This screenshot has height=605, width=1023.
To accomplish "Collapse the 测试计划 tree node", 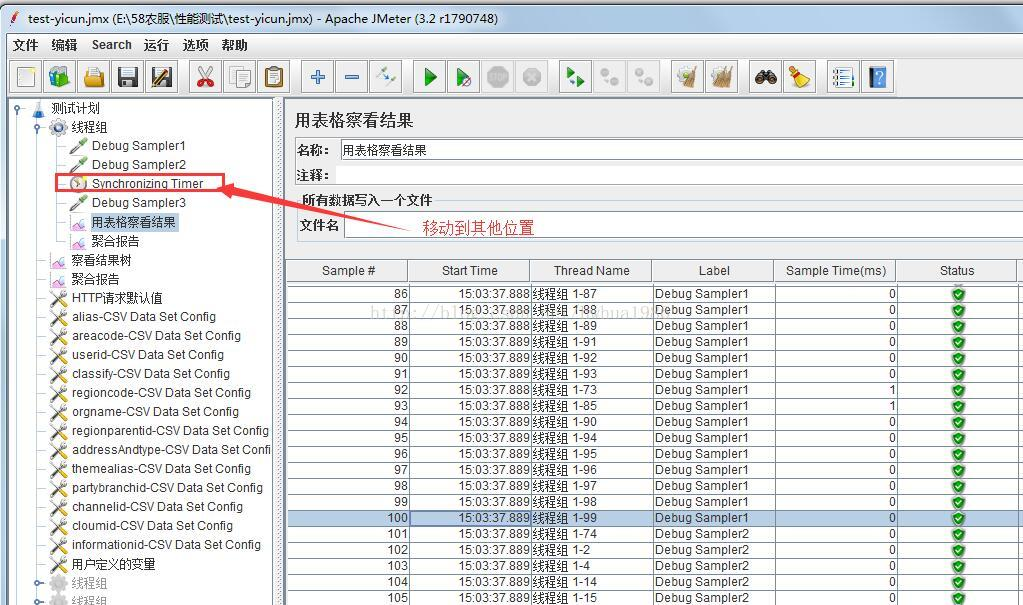I will point(18,109).
